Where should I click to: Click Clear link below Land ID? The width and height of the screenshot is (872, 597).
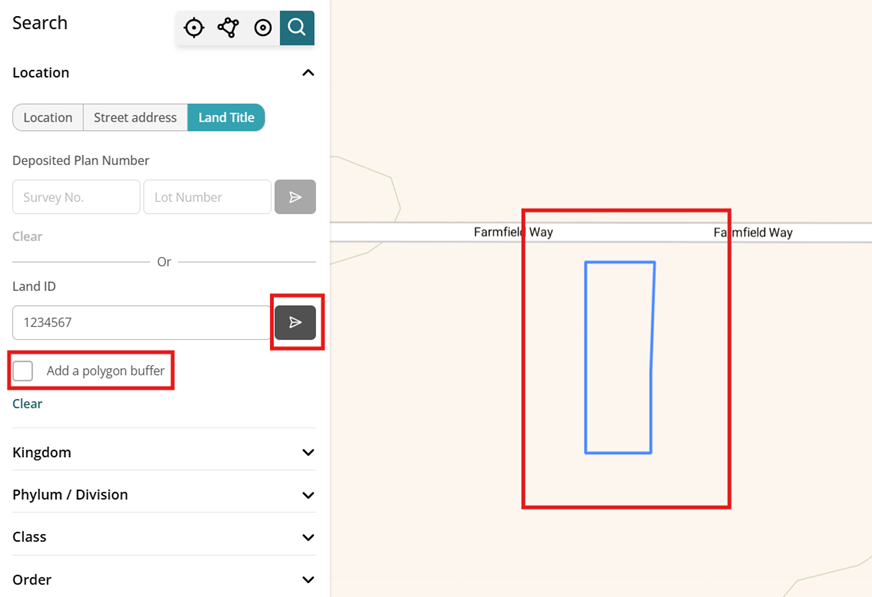(27, 404)
